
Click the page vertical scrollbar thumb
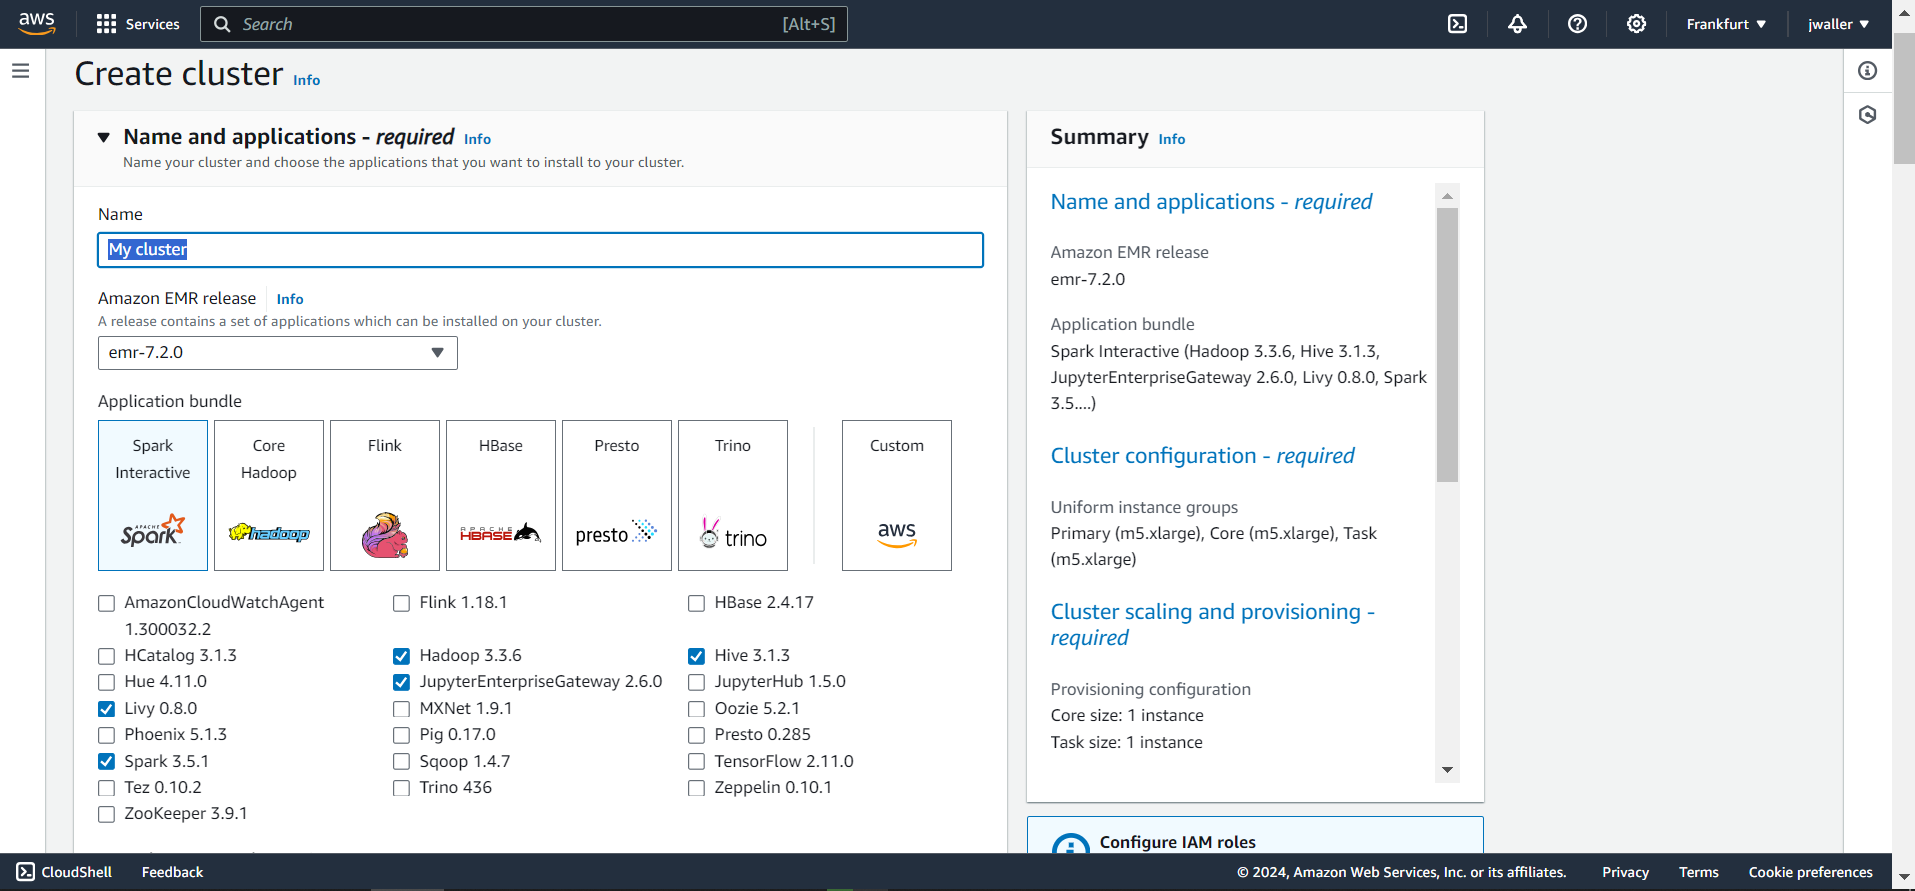coord(1904,100)
